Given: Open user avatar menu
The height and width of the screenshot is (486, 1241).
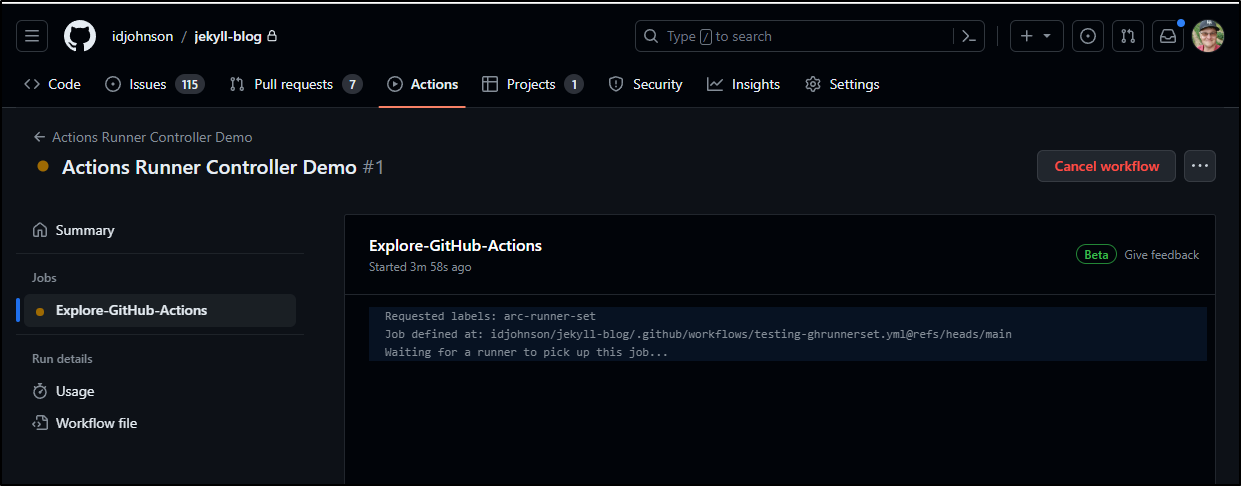Looking at the screenshot, I should click(1208, 36).
